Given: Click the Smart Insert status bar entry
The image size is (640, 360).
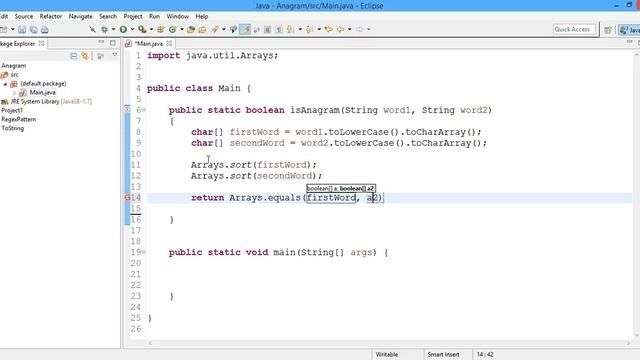Looking at the screenshot, I should tap(443, 354).
